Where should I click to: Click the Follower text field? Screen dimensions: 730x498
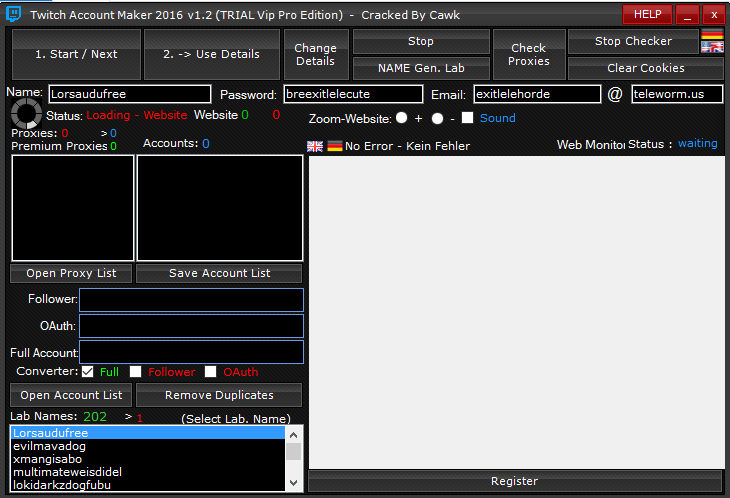coord(191,300)
